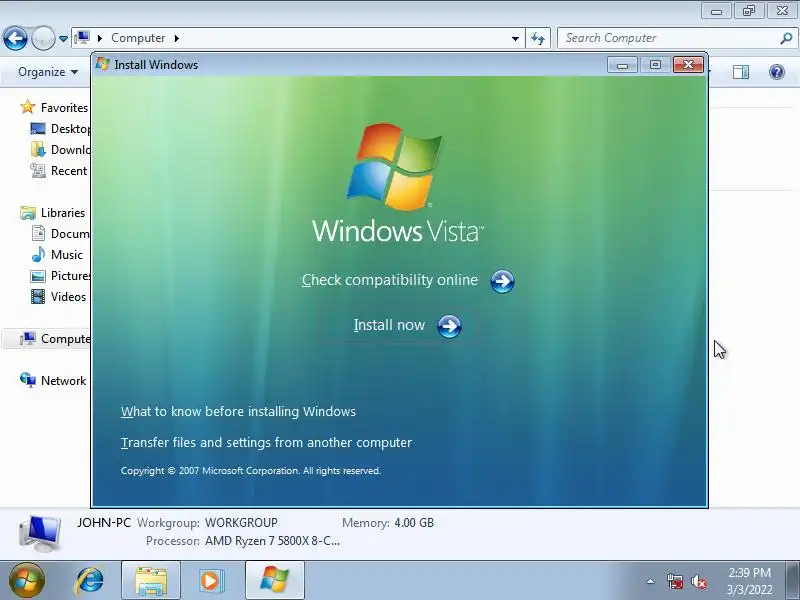Switch to Windows Explorer taskbar button
Image resolution: width=800 pixels, height=600 pixels.
[151, 581]
